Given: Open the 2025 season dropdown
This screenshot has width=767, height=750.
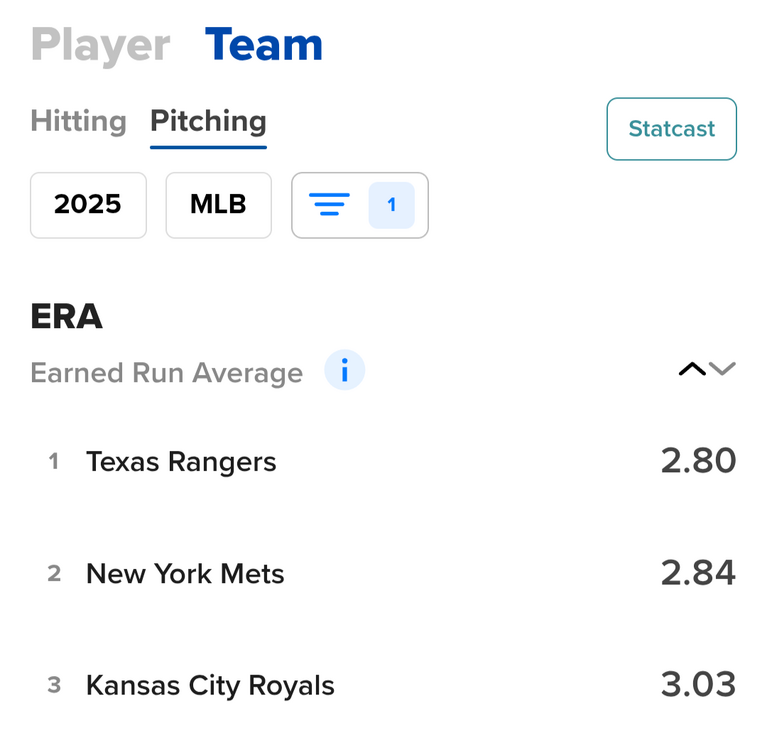Looking at the screenshot, I should click(x=88, y=205).
